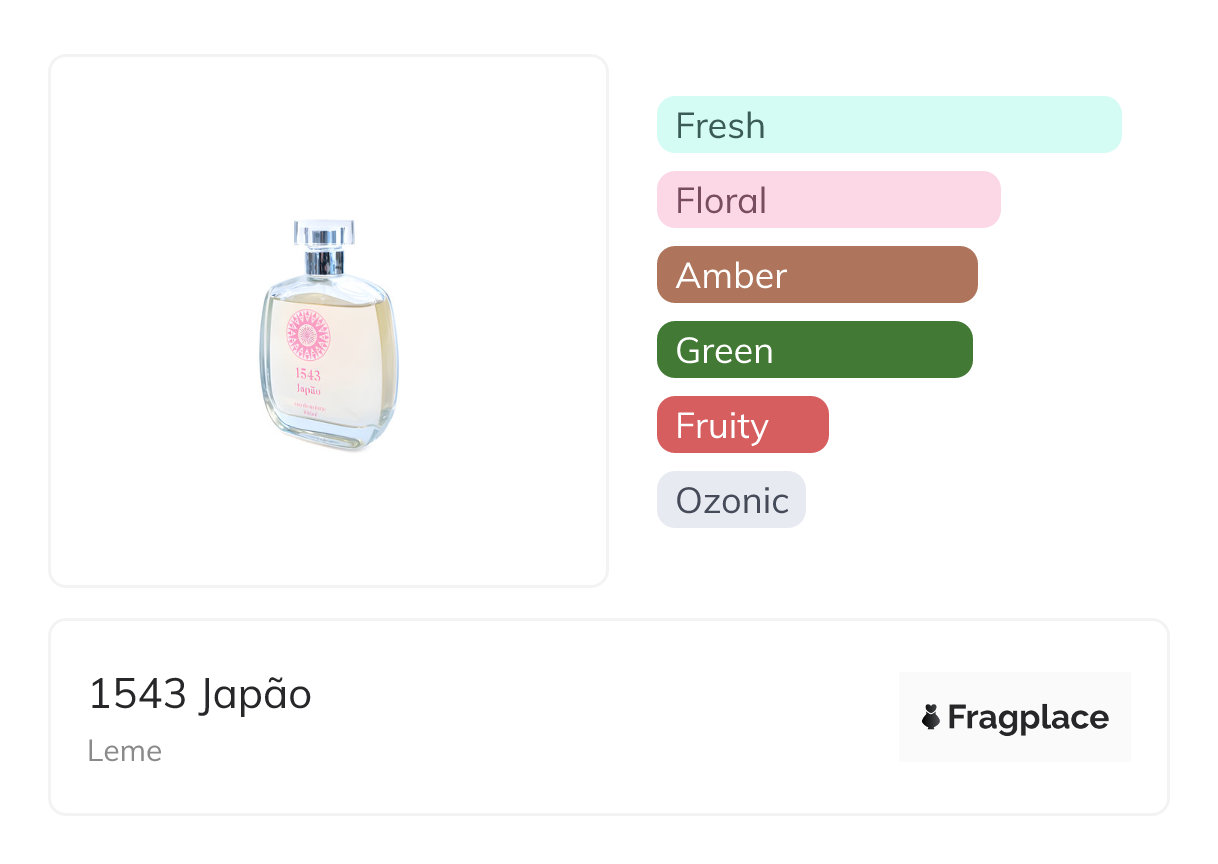The height and width of the screenshot is (864, 1218).
Task: Click the pink "1543" text on bottle label
Action: 308,375
